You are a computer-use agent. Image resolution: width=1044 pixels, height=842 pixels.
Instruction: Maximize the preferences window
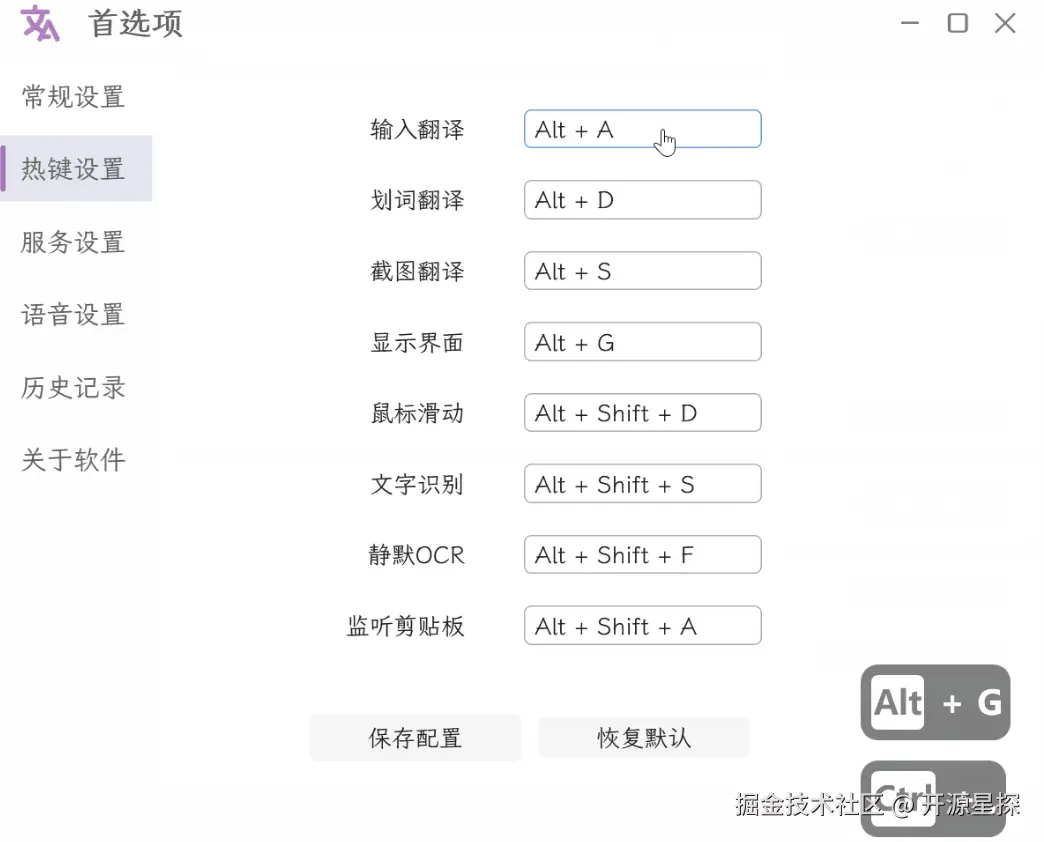click(957, 23)
